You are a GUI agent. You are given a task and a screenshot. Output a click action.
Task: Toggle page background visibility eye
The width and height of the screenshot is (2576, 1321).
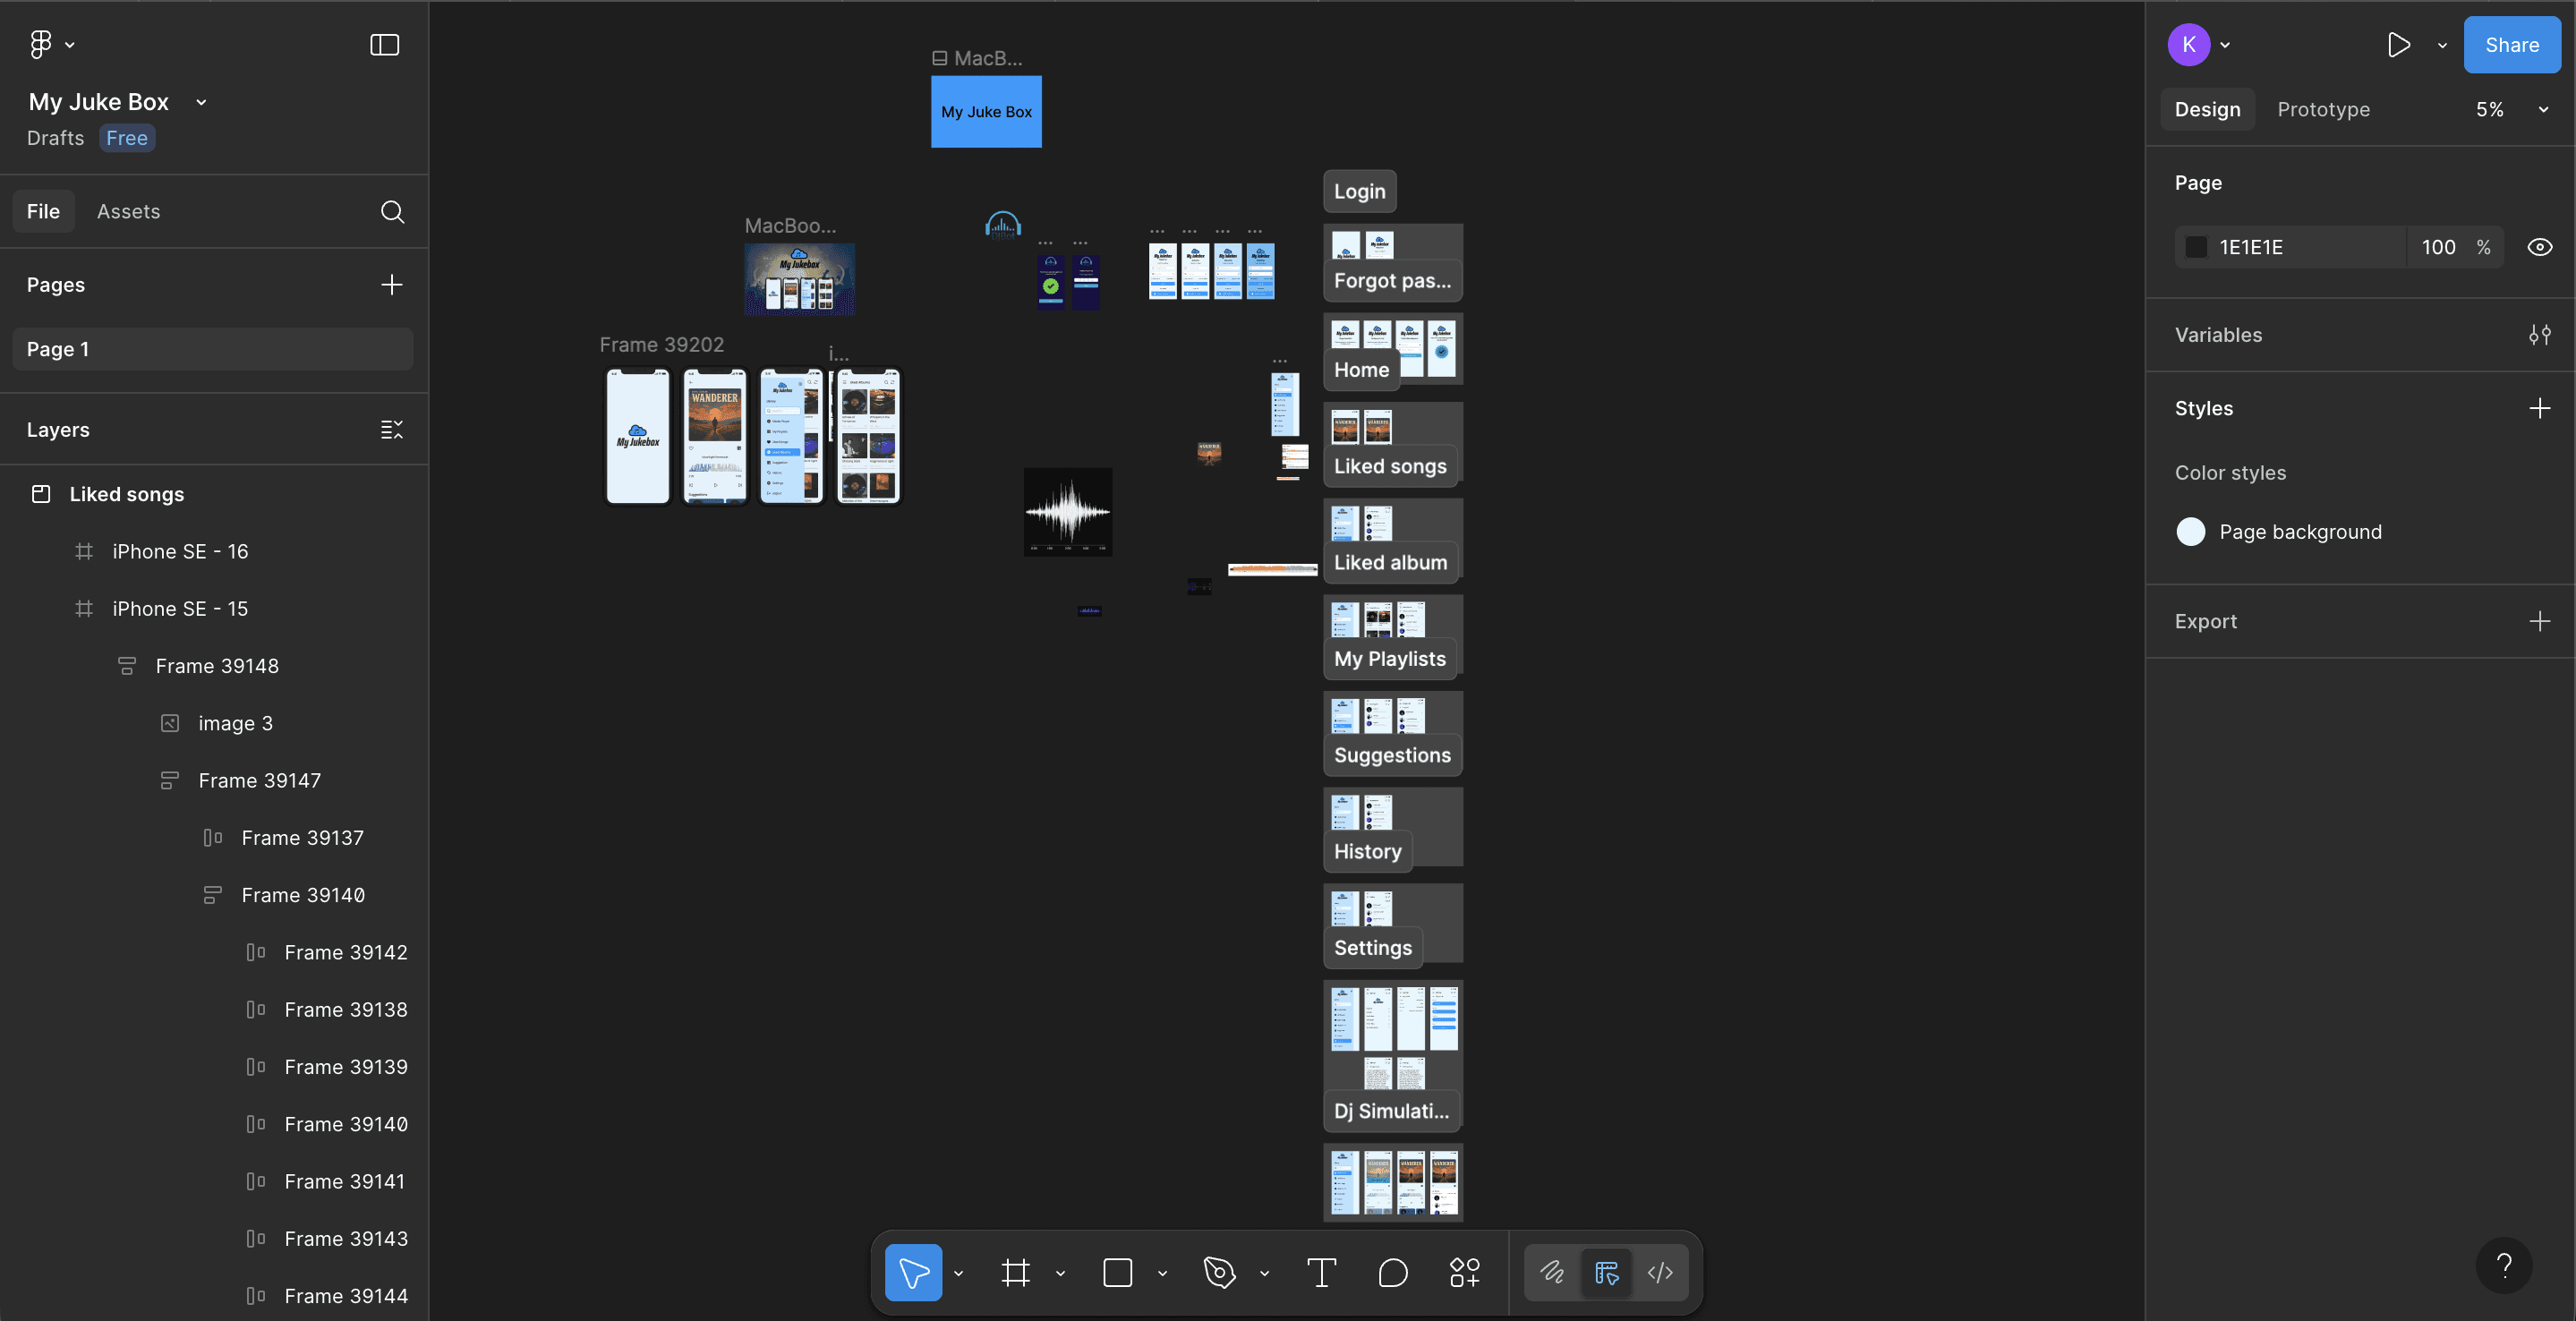[x=2539, y=247]
